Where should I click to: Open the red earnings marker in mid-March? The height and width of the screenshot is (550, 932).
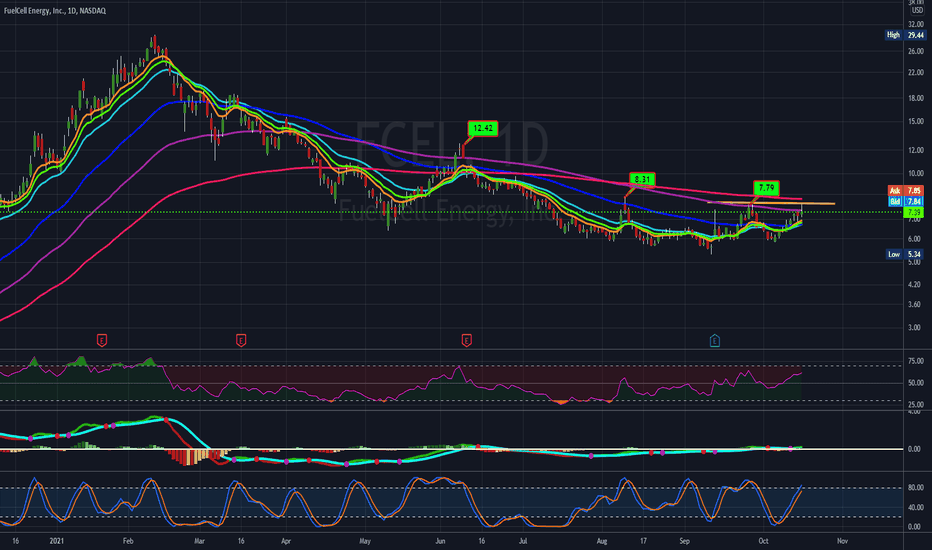(241, 341)
